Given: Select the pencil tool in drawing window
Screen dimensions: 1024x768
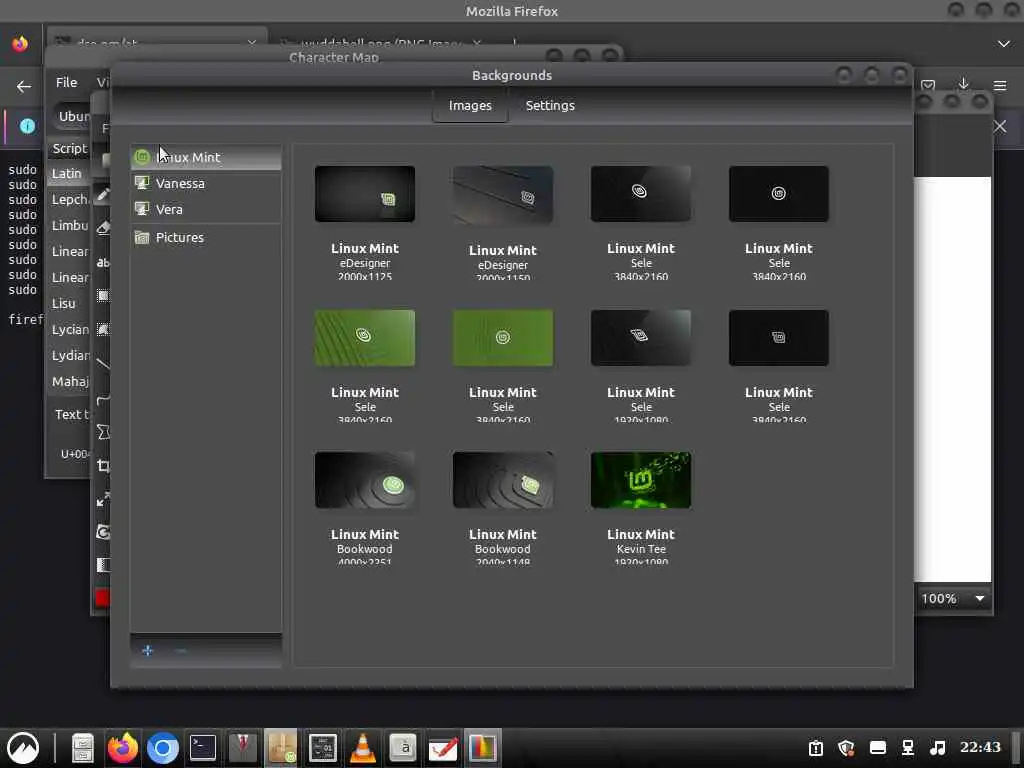Looking at the screenshot, I should point(103,195).
